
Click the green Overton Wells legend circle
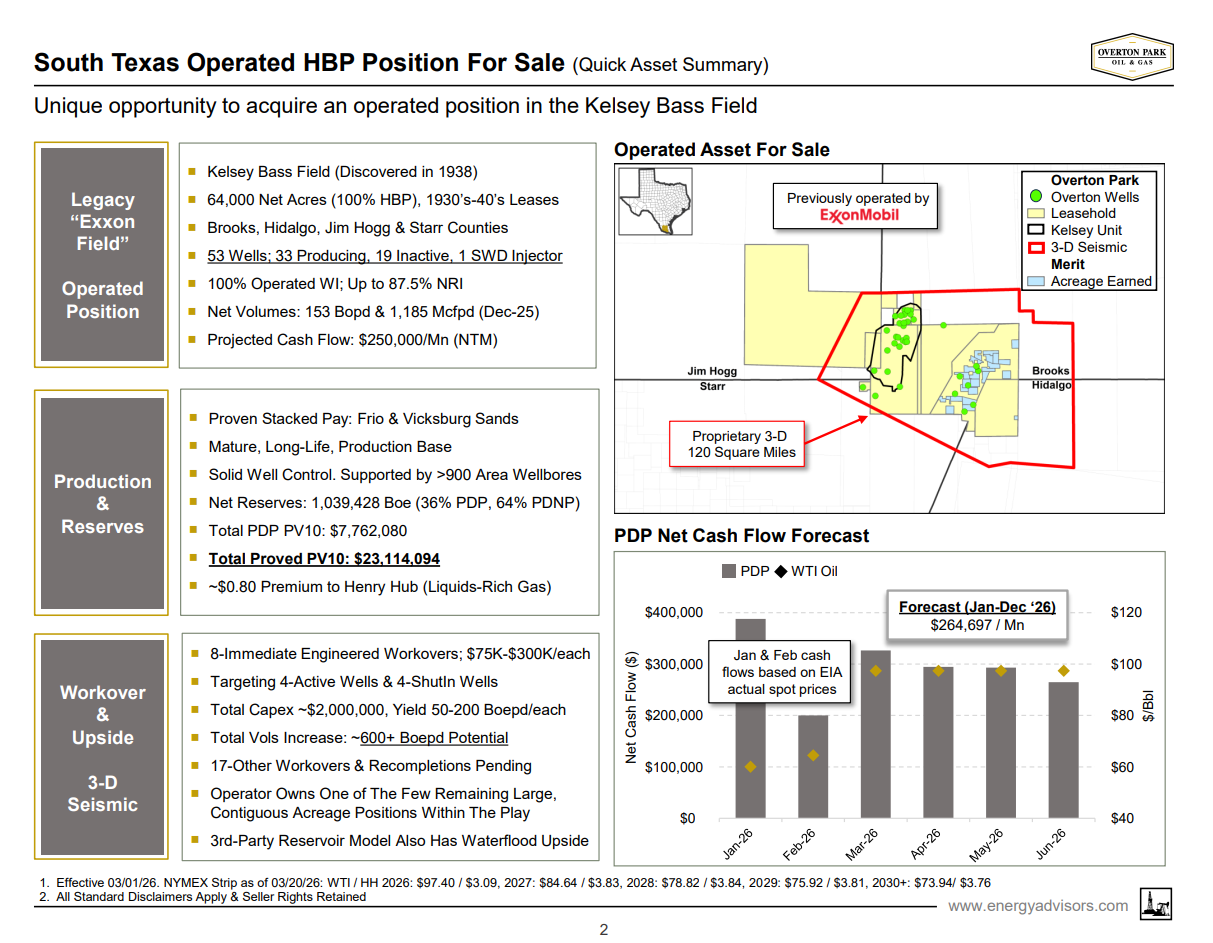[x=1036, y=197]
